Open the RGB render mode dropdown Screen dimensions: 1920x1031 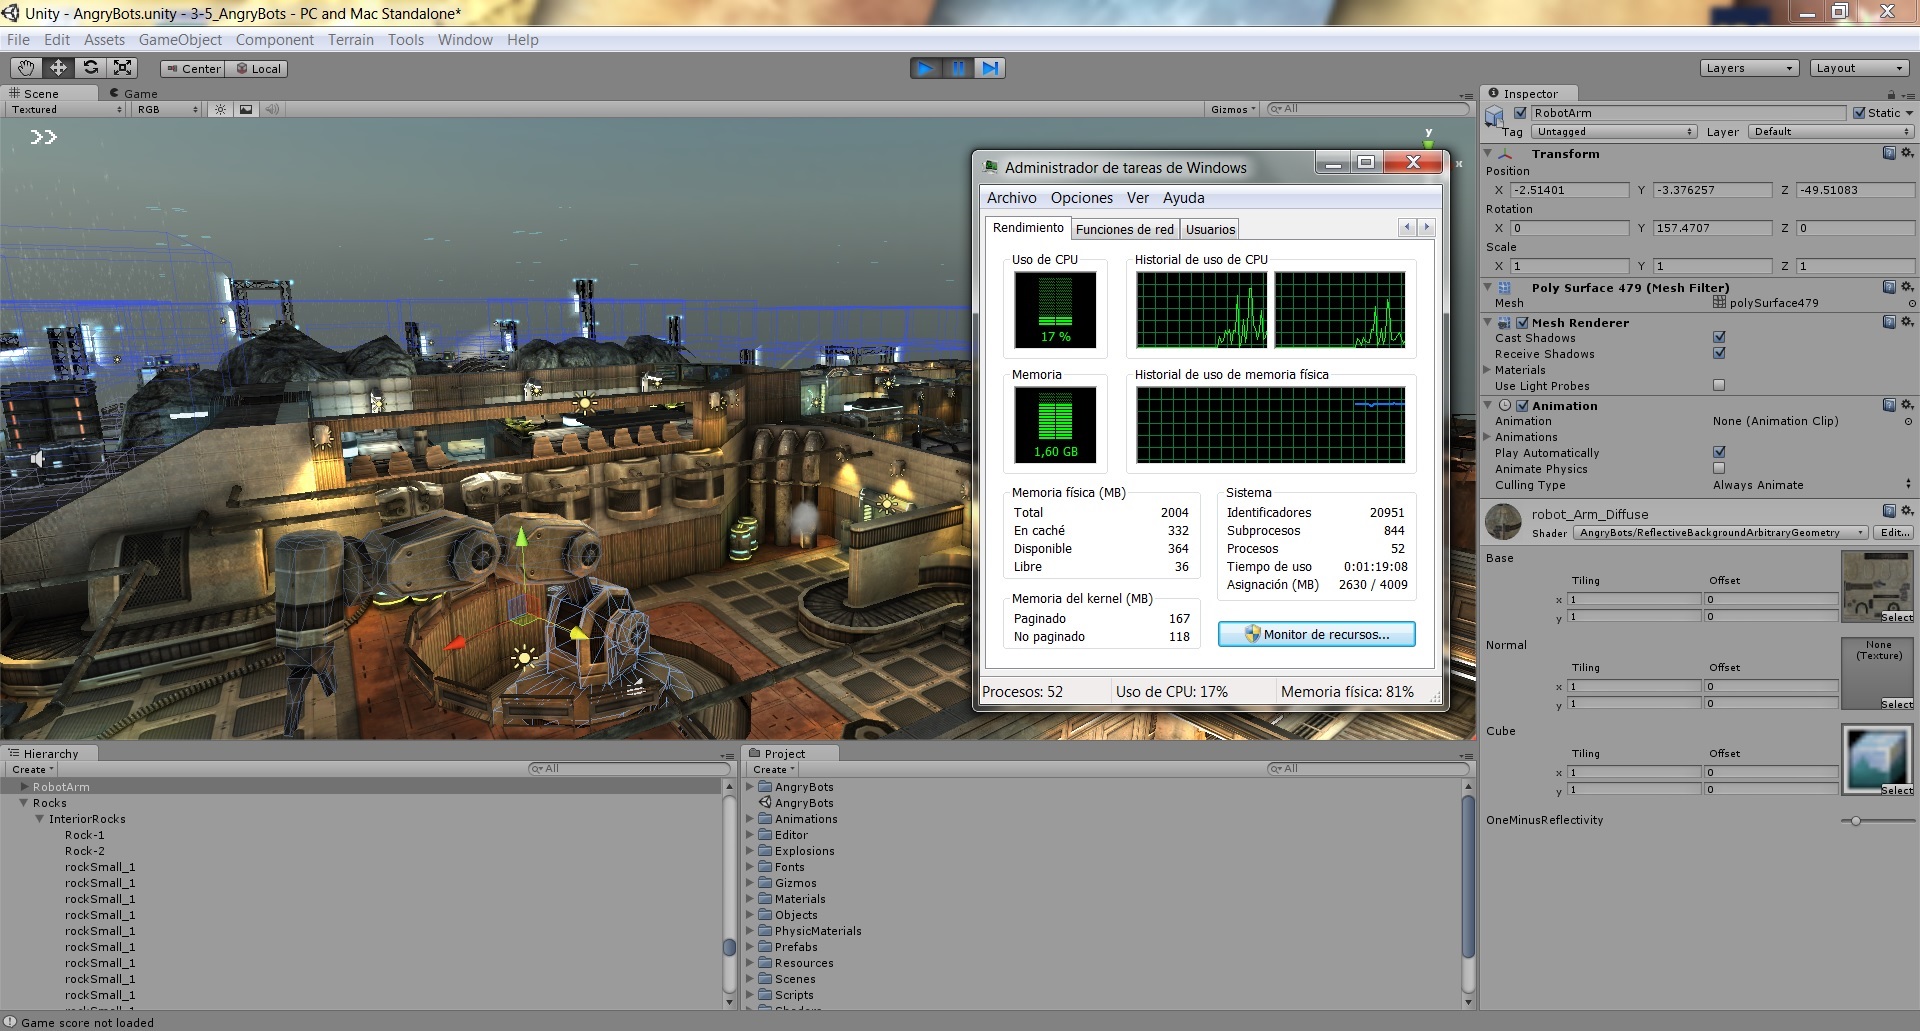tap(167, 109)
